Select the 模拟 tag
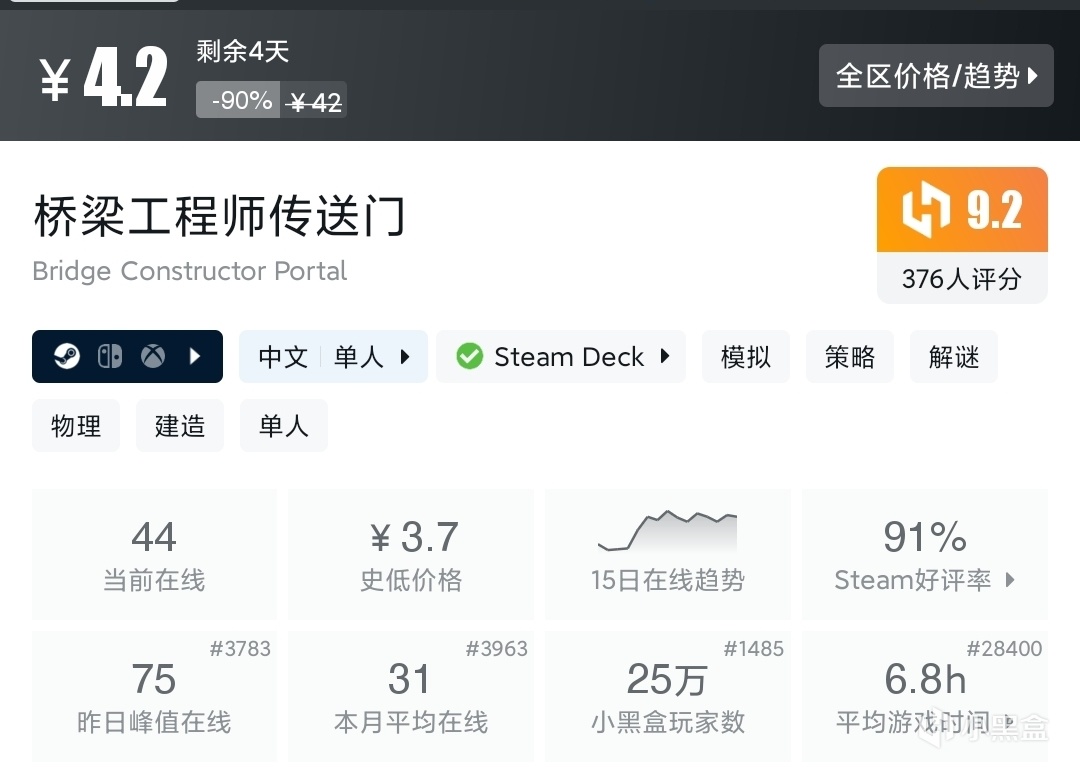Screen dimensions: 1080x767 coord(745,357)
